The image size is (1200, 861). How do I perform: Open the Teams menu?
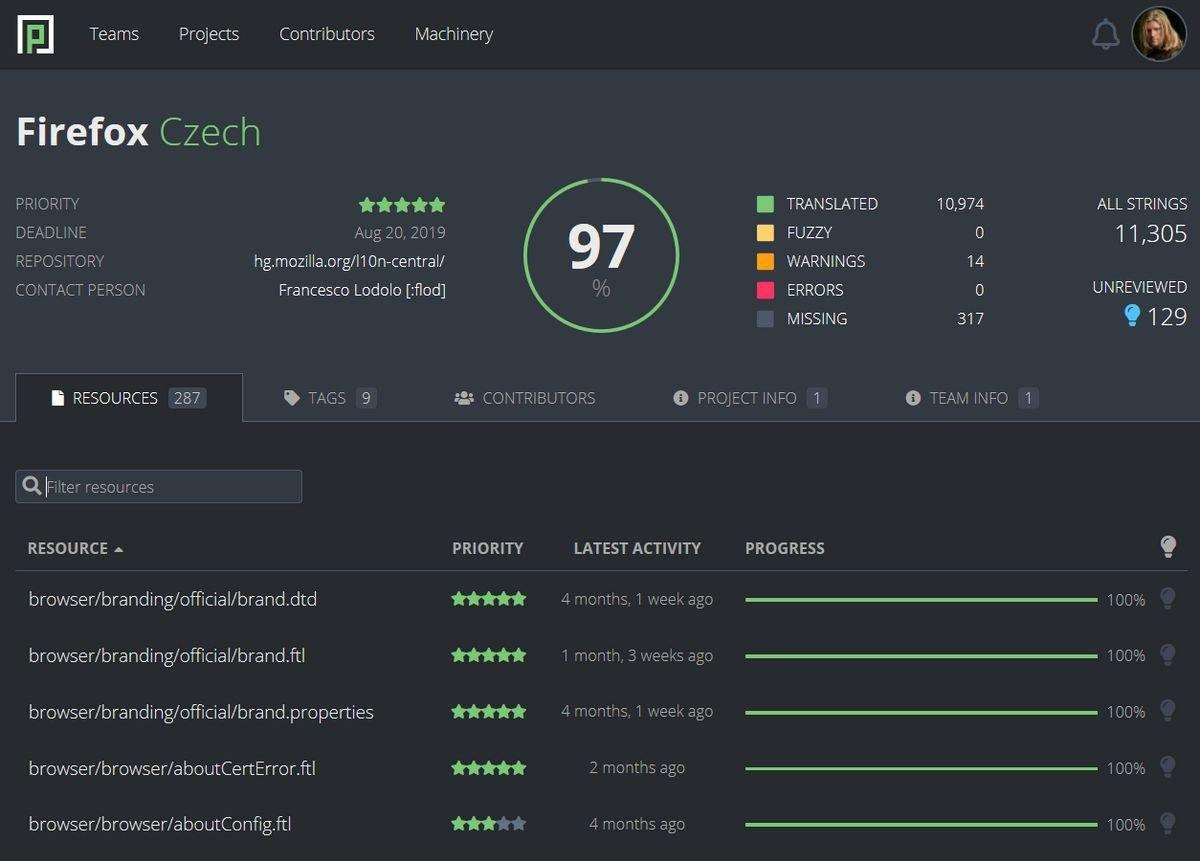114,34
